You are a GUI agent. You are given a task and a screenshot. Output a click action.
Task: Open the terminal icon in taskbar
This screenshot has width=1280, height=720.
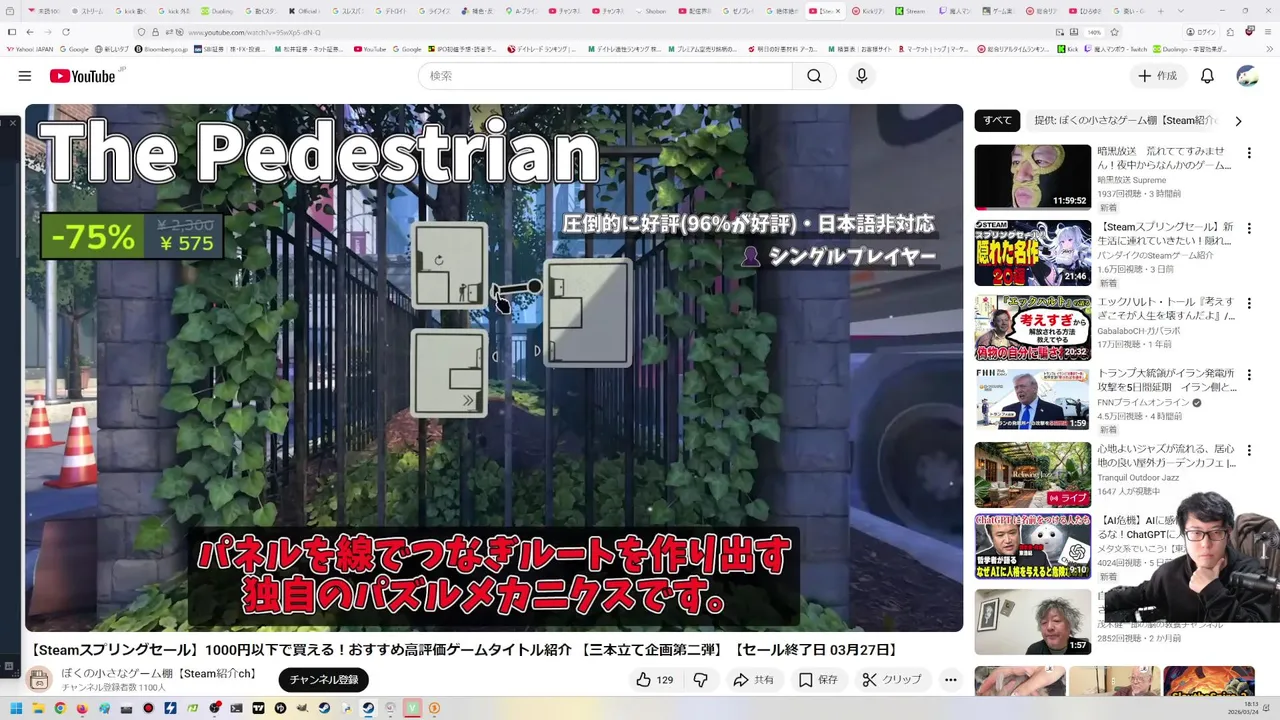[x=236, y=708]
